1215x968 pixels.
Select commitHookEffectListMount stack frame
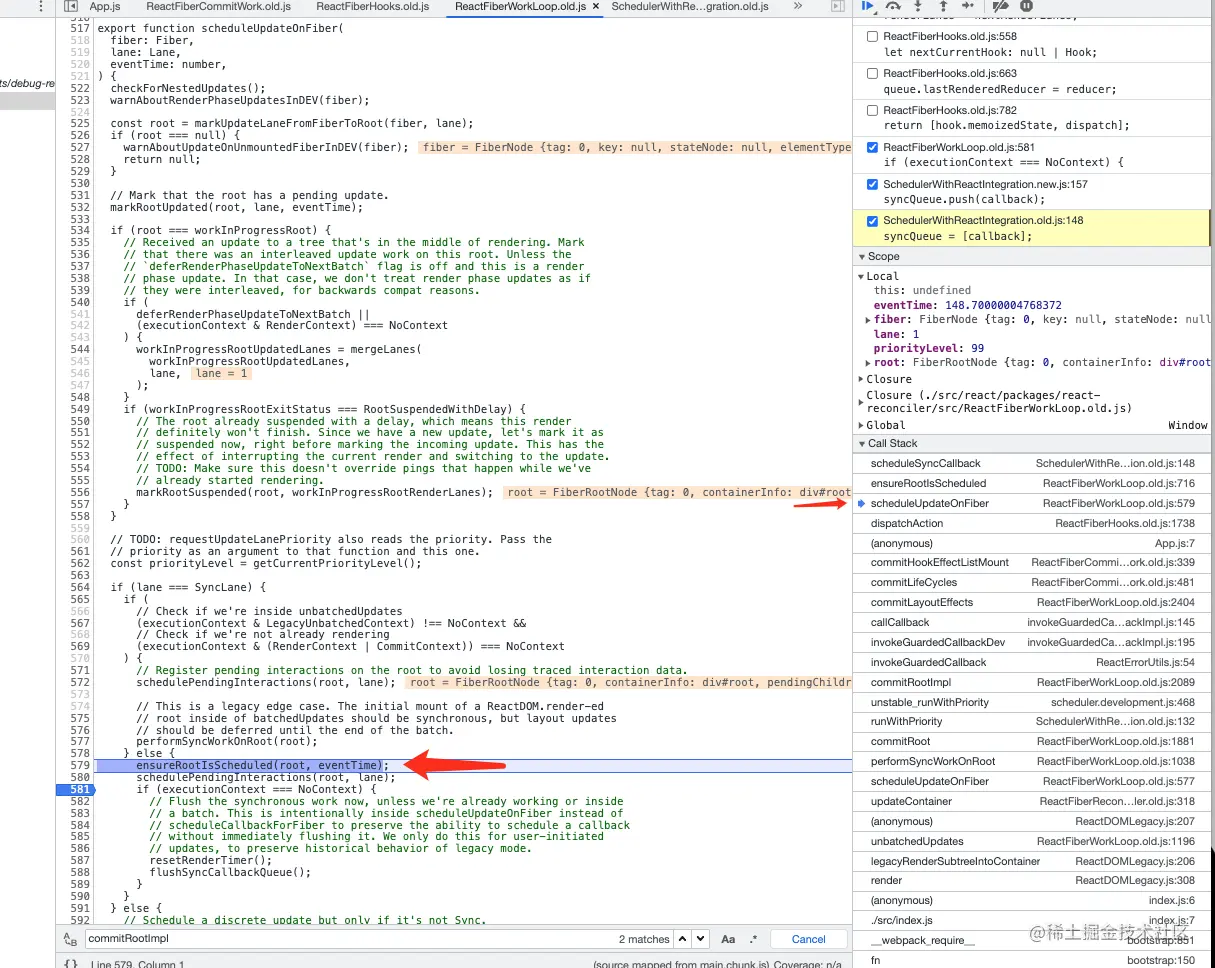(1032, 562)
